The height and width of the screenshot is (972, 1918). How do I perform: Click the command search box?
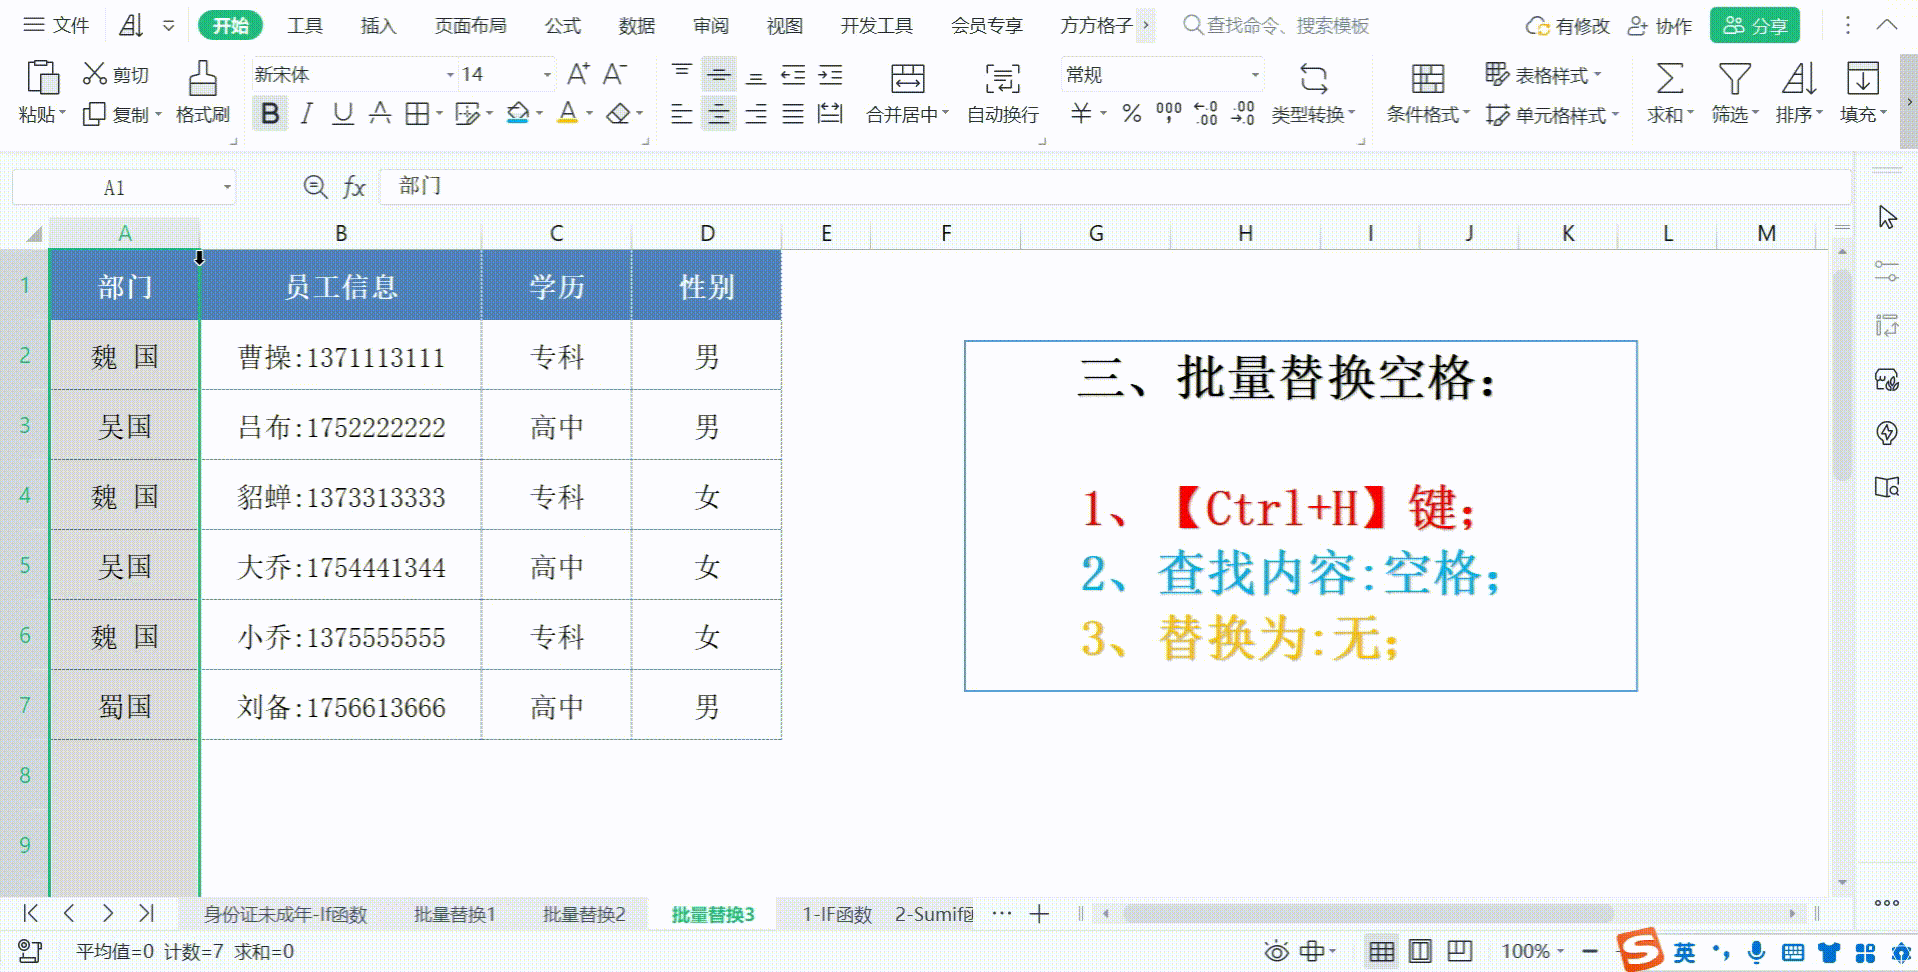pos(1276,25)
